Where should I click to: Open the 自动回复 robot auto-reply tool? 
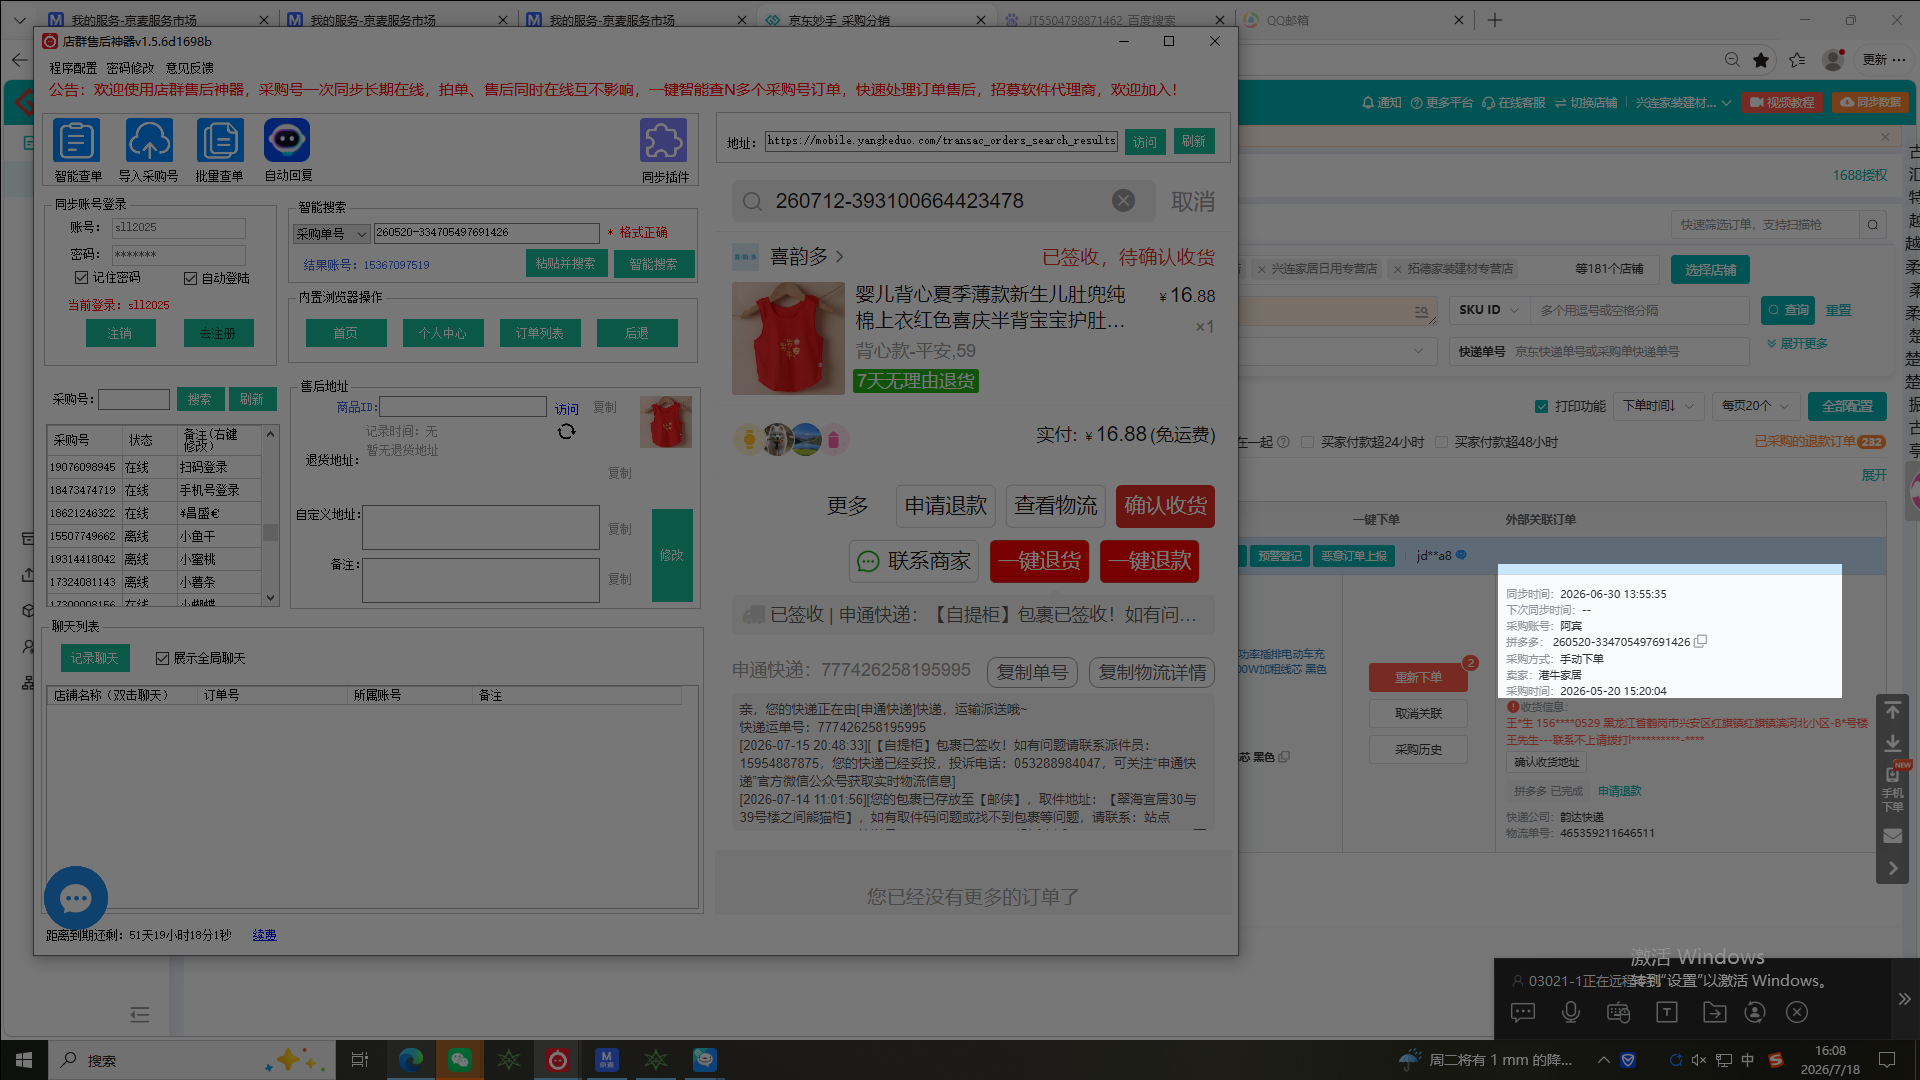coord(288,150)
